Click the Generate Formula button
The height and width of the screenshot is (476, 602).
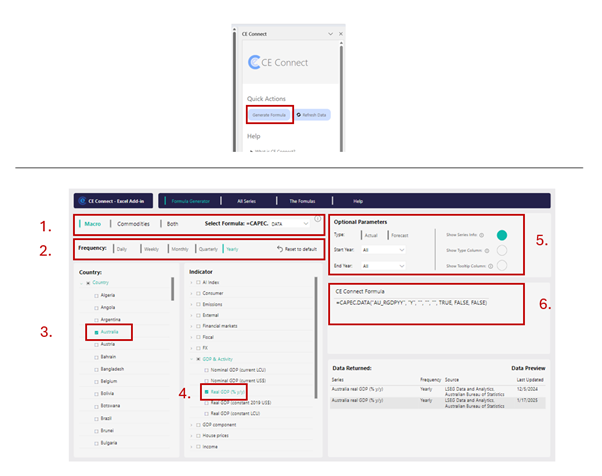(x=270, y=115)
